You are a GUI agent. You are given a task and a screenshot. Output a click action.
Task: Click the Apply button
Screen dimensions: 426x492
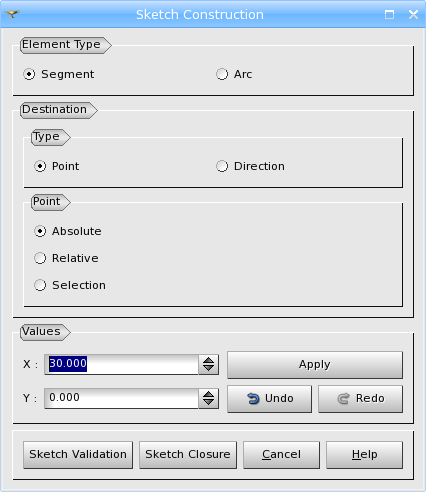(x=315, y=365)
